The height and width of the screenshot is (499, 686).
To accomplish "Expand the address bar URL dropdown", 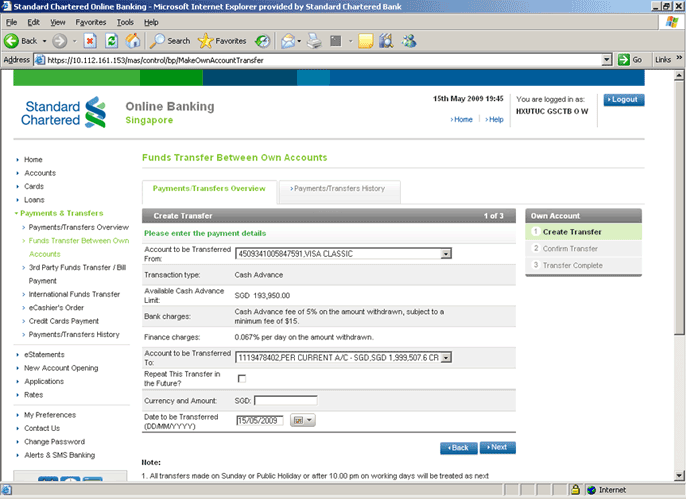I will click(606, 60).
